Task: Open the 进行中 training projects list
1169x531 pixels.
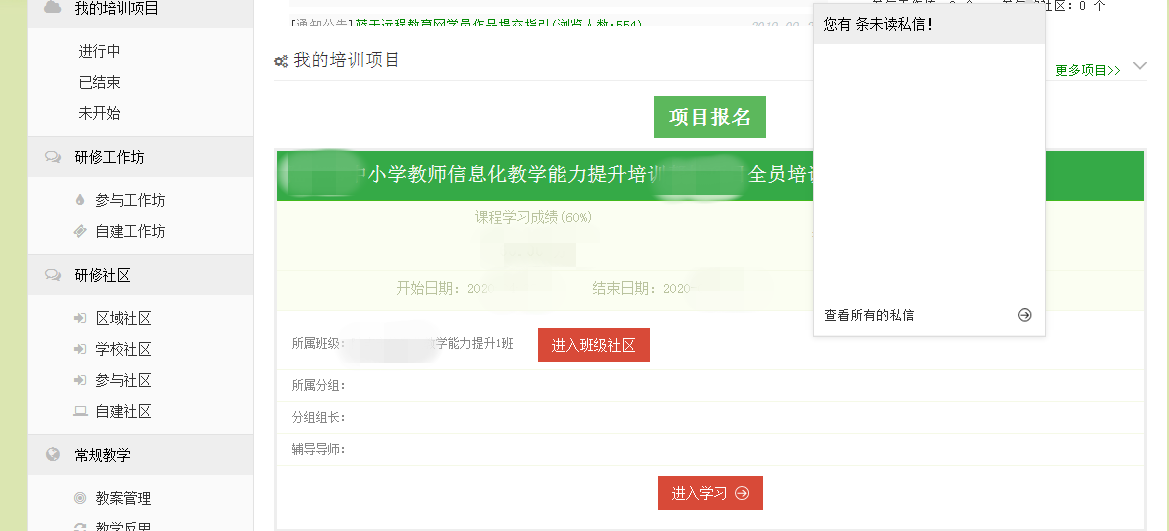Action: pos(99,51)
